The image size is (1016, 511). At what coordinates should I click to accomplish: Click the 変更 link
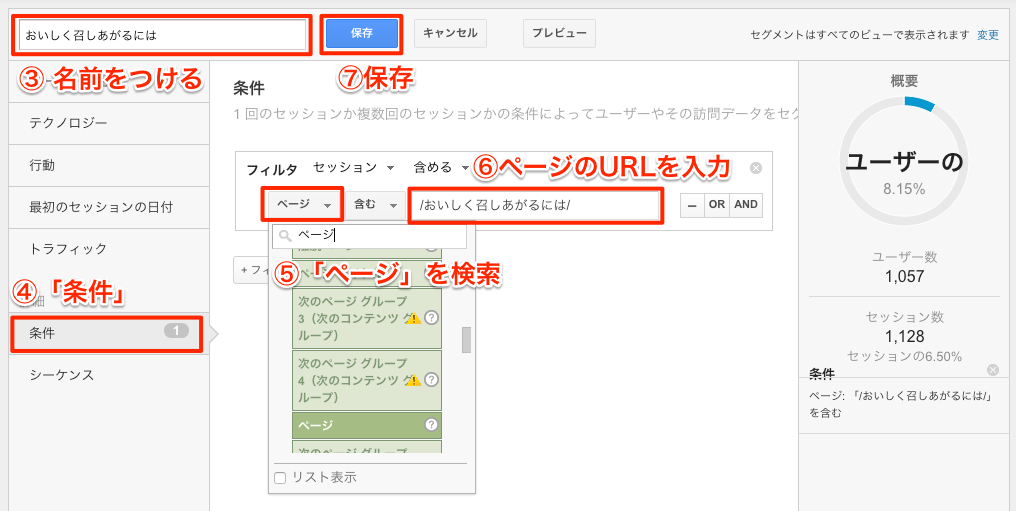coord(988,35)
